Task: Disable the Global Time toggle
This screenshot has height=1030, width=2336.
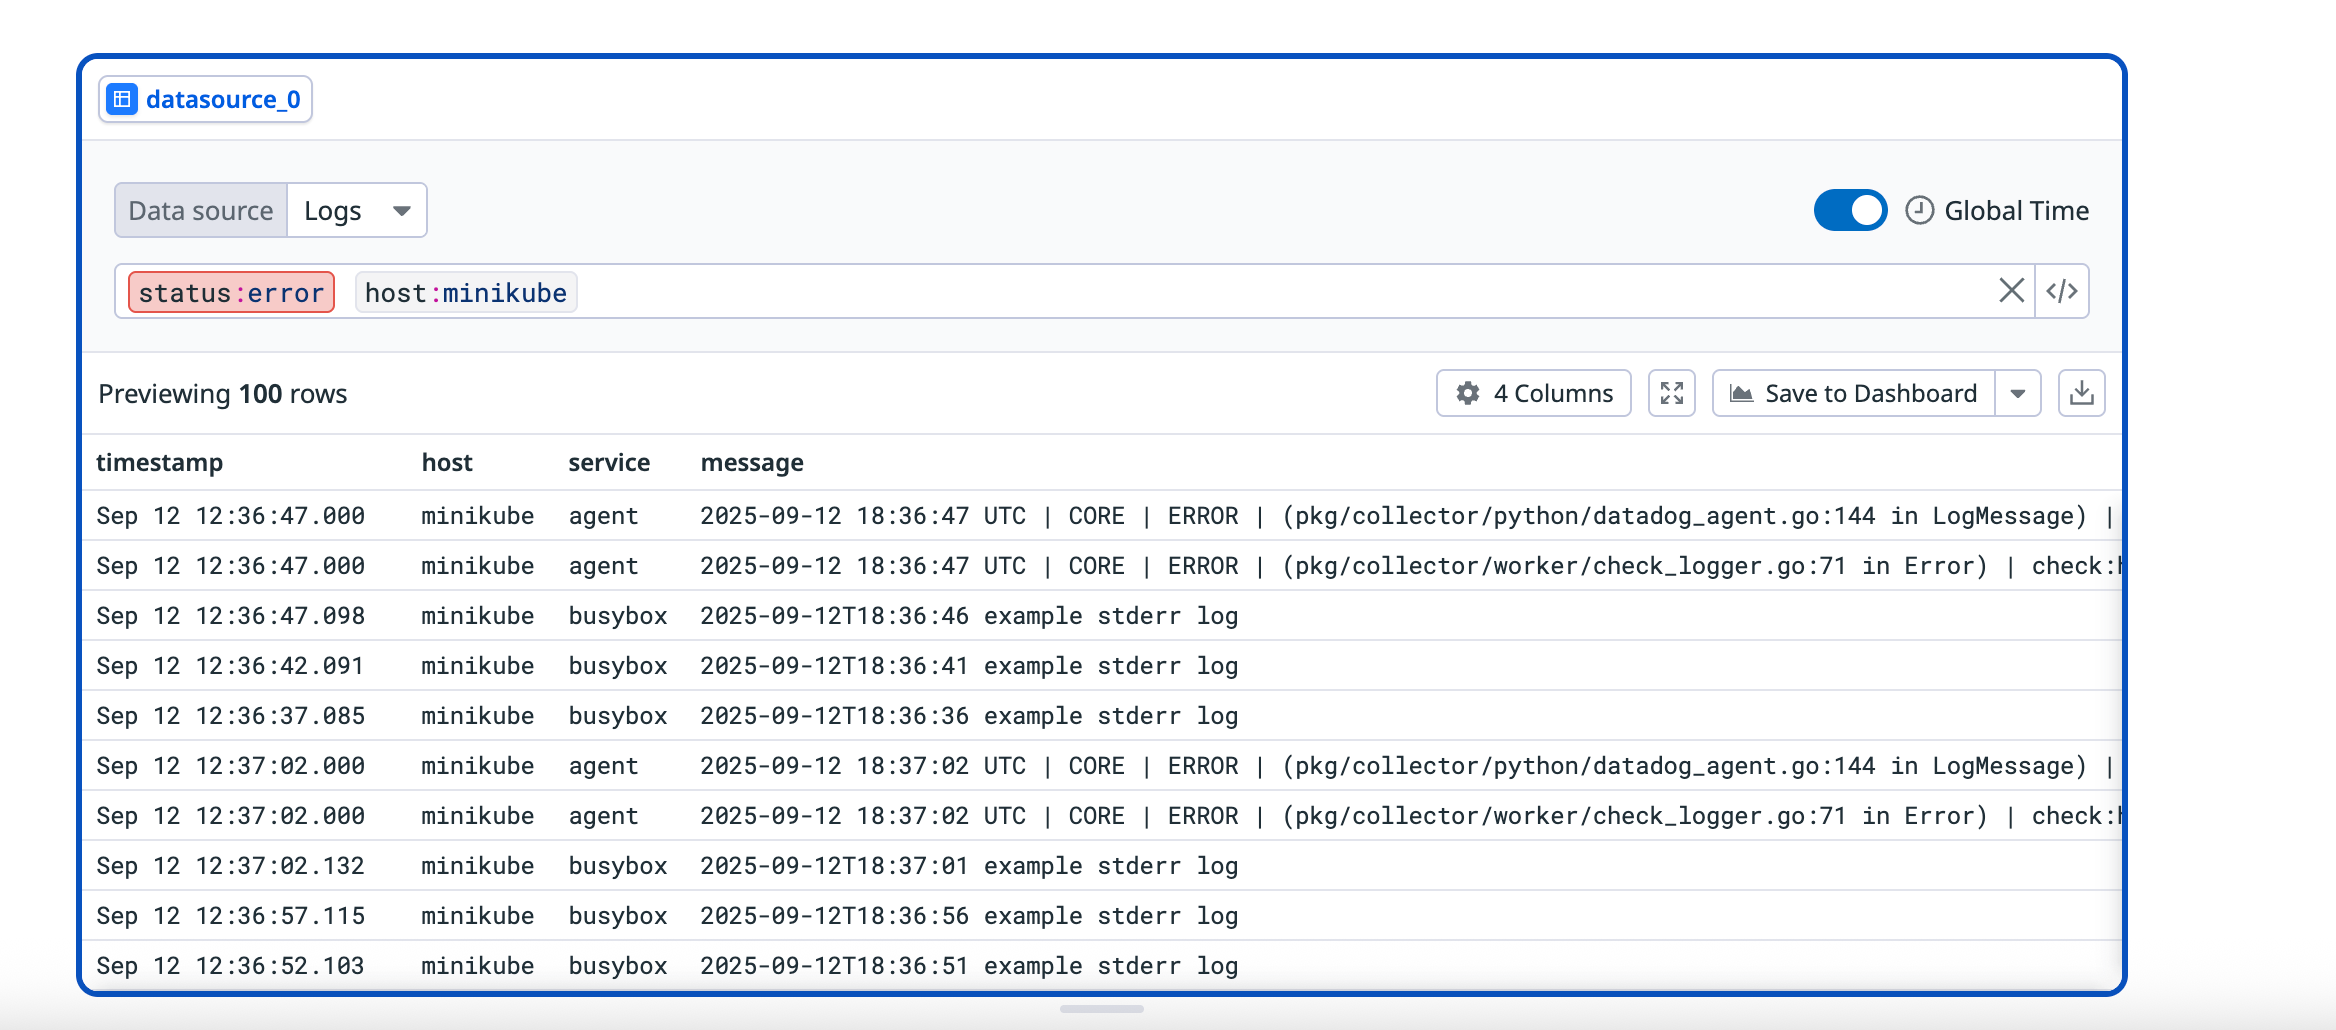Action: tap(1849, 210)
